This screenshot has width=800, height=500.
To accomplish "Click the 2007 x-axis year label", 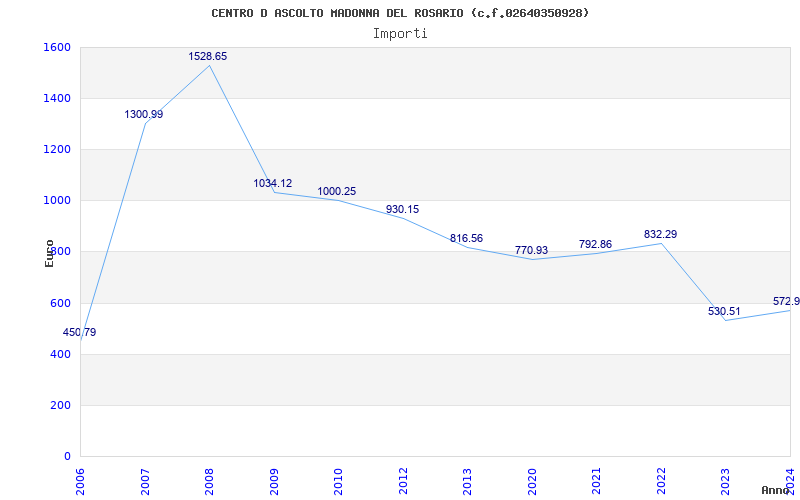I will pyautogui.click(x=145, y=481).
